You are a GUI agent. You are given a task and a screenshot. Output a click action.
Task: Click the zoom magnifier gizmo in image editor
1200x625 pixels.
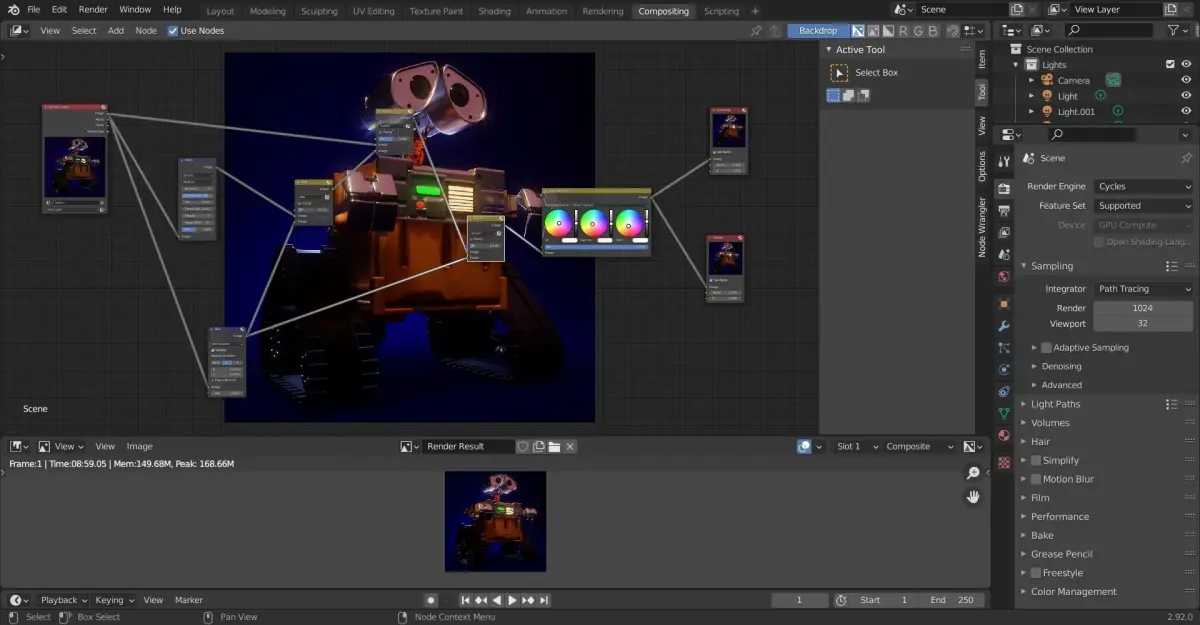(x=973, y=473)
